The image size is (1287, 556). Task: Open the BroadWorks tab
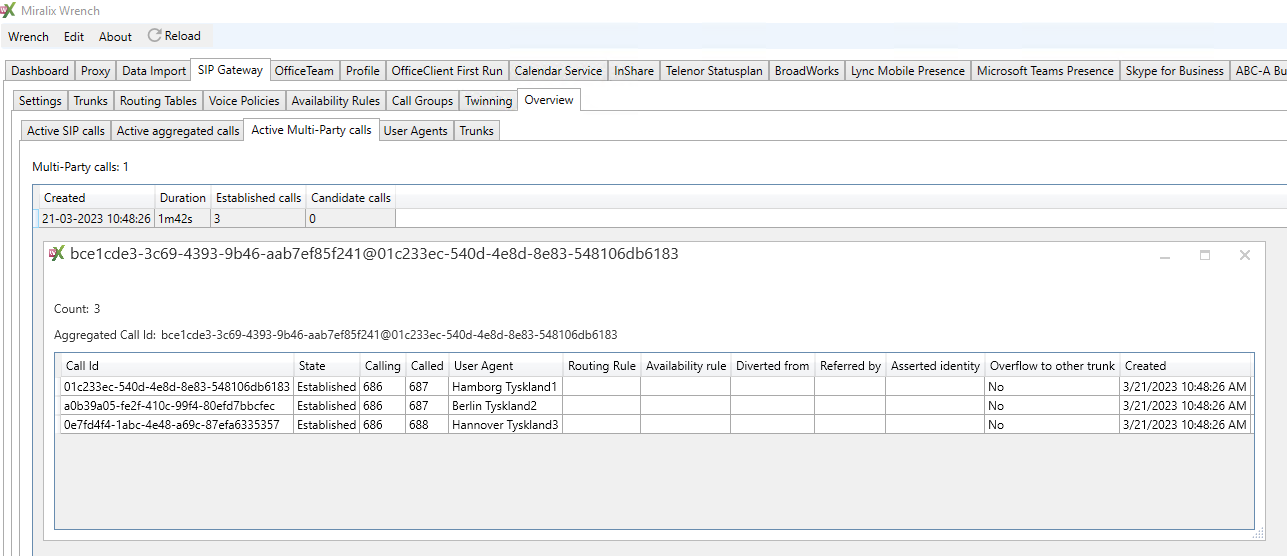[x=807, y=71]
